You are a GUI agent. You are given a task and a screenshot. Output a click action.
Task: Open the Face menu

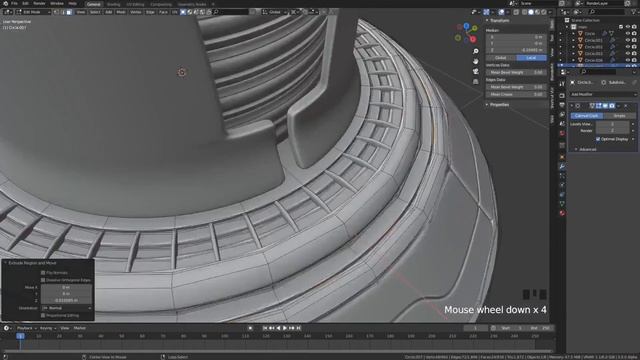[x=163, y=12]
